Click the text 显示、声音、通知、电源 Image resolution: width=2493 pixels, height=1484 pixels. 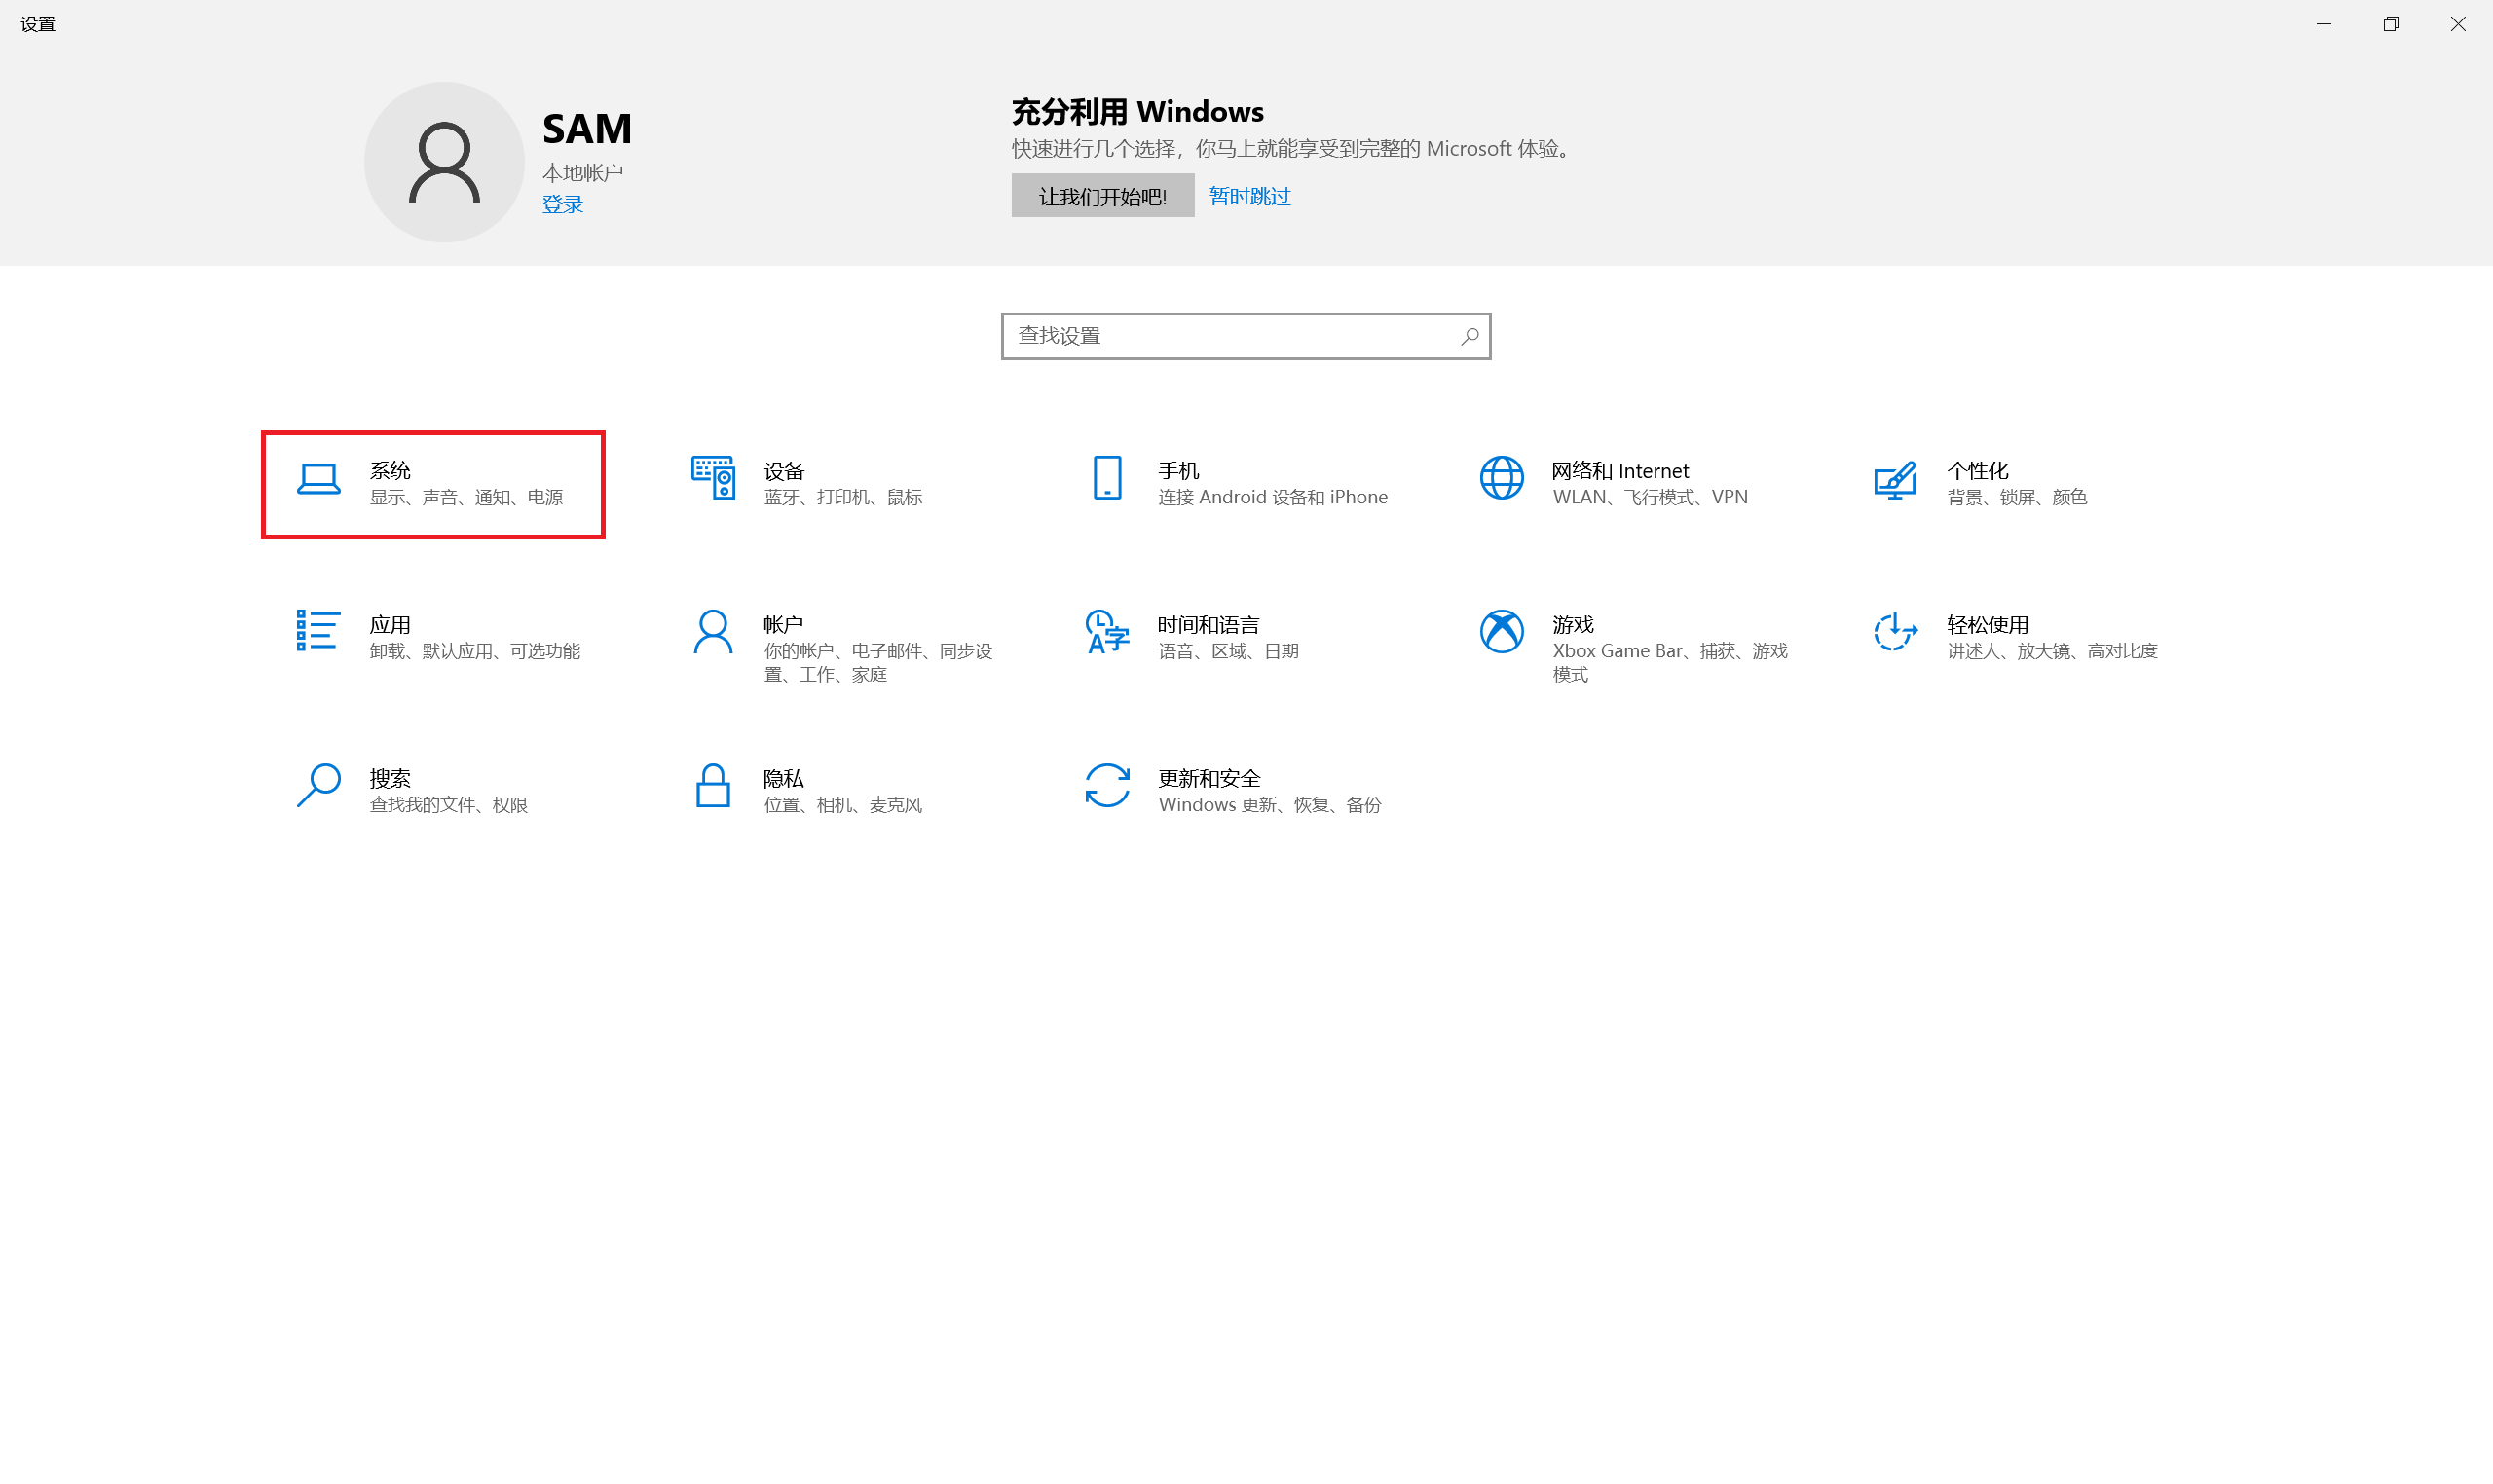pyautogui.click(x=466, y=498)
